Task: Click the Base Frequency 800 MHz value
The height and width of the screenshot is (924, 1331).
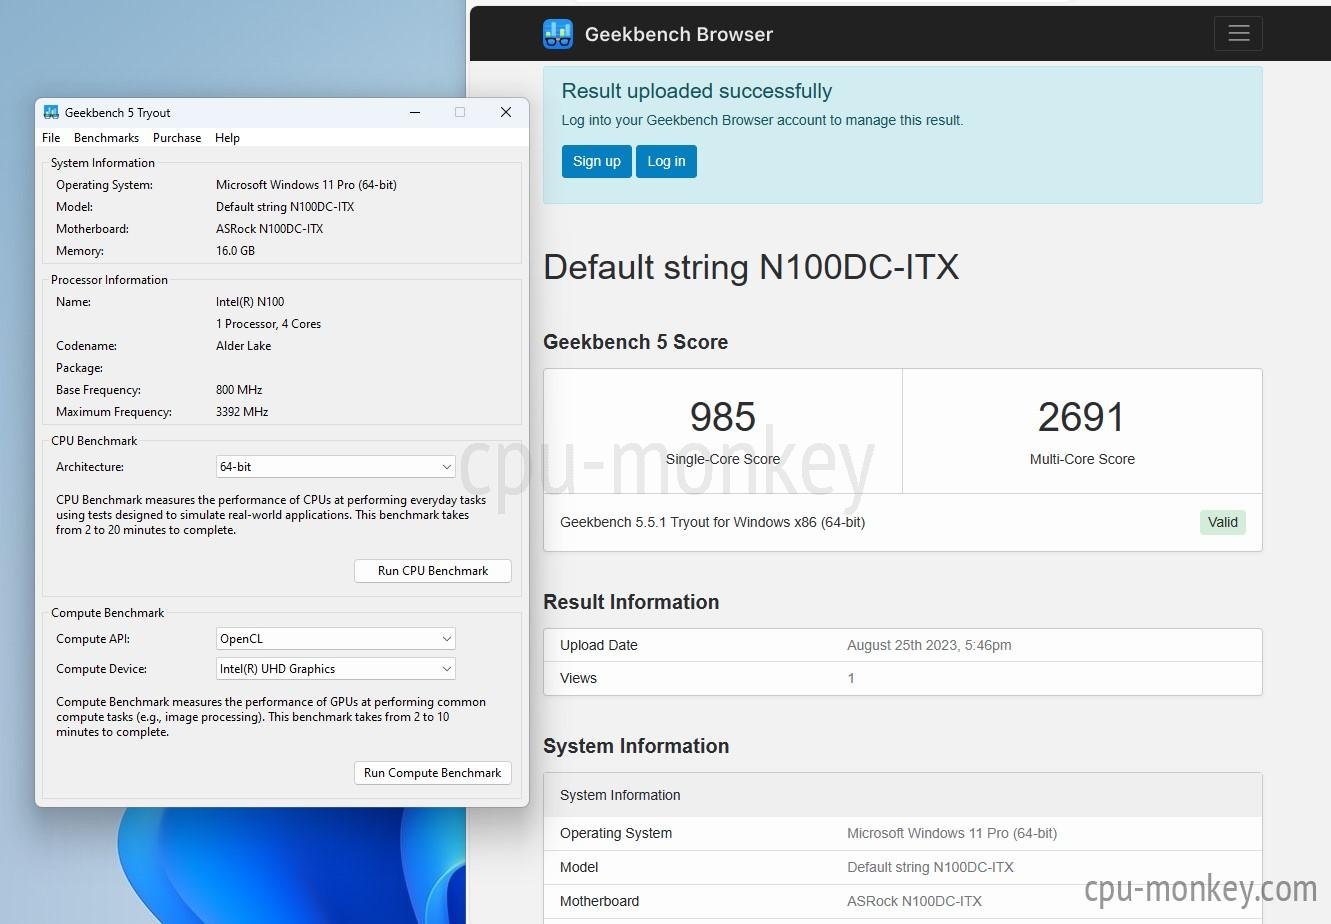Action: coord(239,390)
